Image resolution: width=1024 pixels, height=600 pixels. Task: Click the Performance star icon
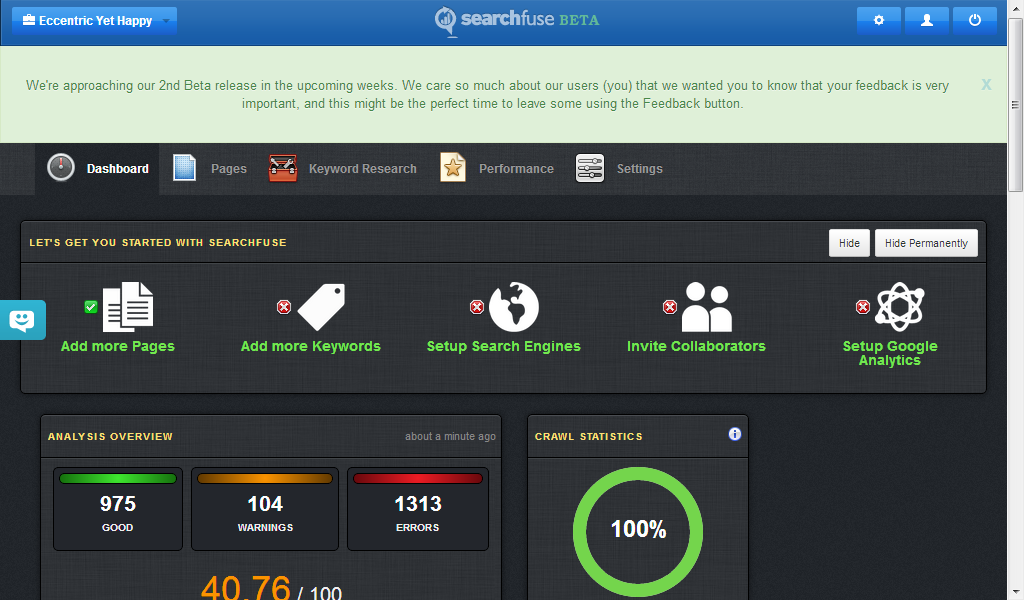(453, 168)
